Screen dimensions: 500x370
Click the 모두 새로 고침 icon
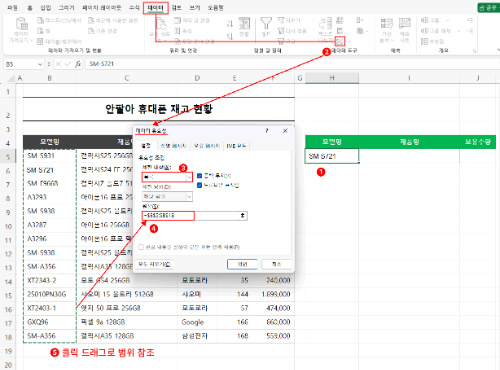(x=161, y=24)
